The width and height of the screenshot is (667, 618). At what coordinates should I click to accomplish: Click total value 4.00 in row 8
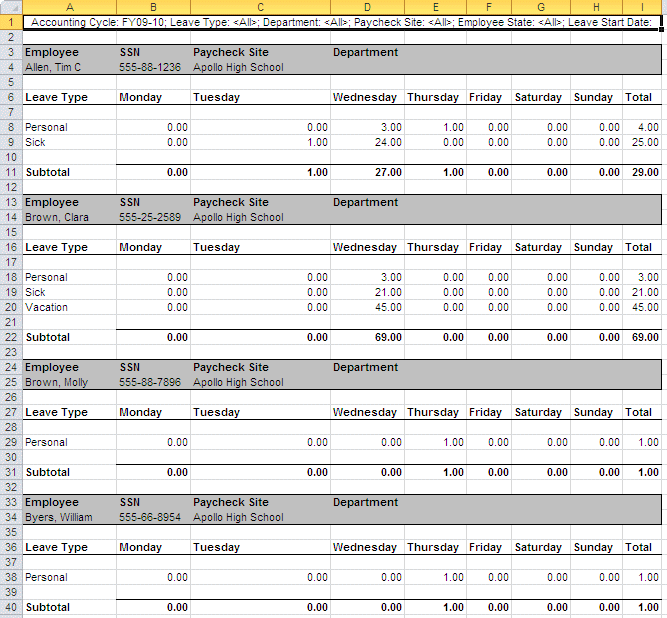[x=648, y=127]
